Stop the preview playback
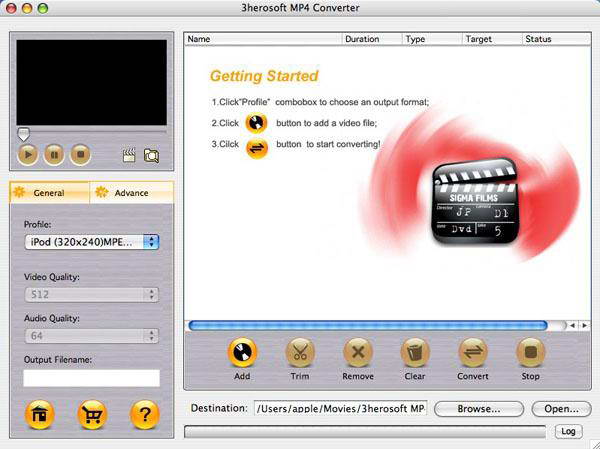This screenshot has height=449, width=600. pos(80,155)
